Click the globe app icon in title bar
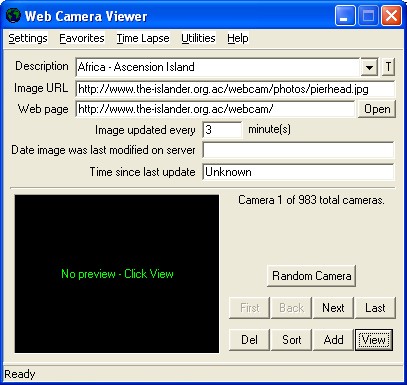 coord(13,15)
